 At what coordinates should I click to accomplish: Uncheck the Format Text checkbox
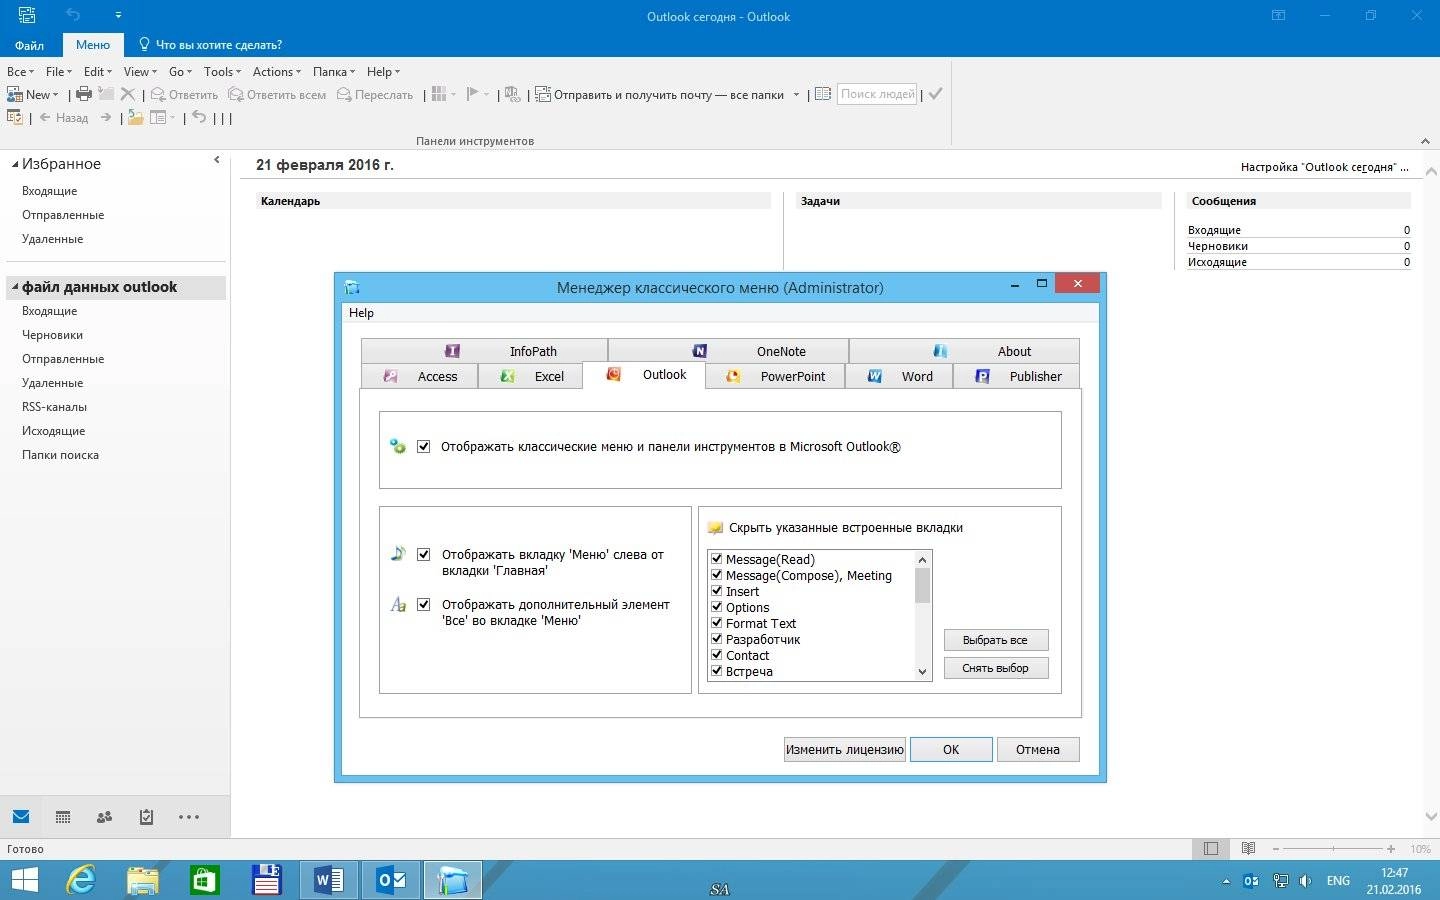(717, 623)
